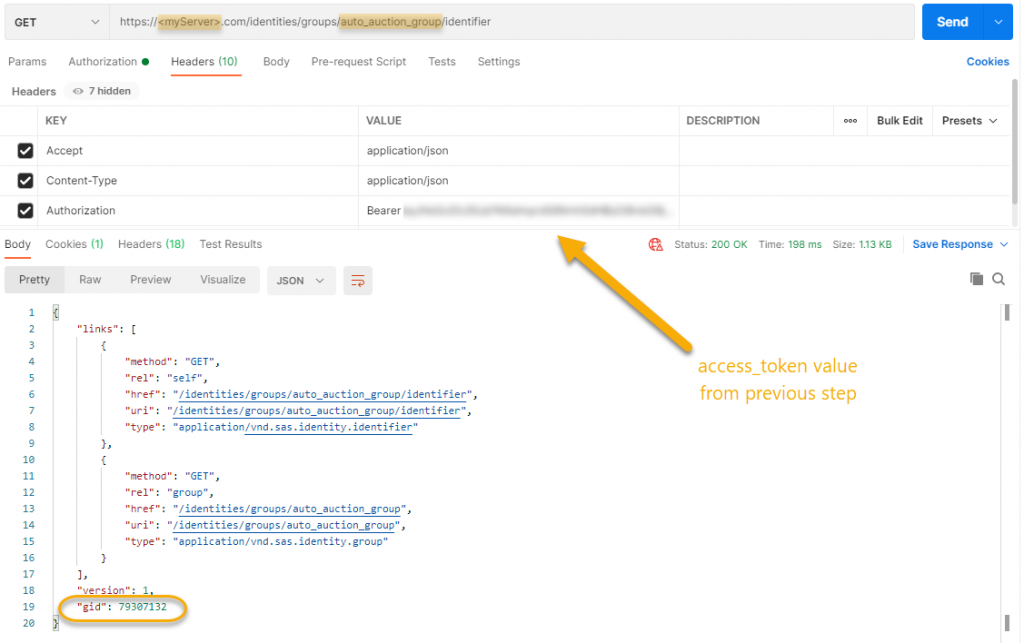
Task: Click the Size 1.13 KB text
Action: [x=861, y=245]
